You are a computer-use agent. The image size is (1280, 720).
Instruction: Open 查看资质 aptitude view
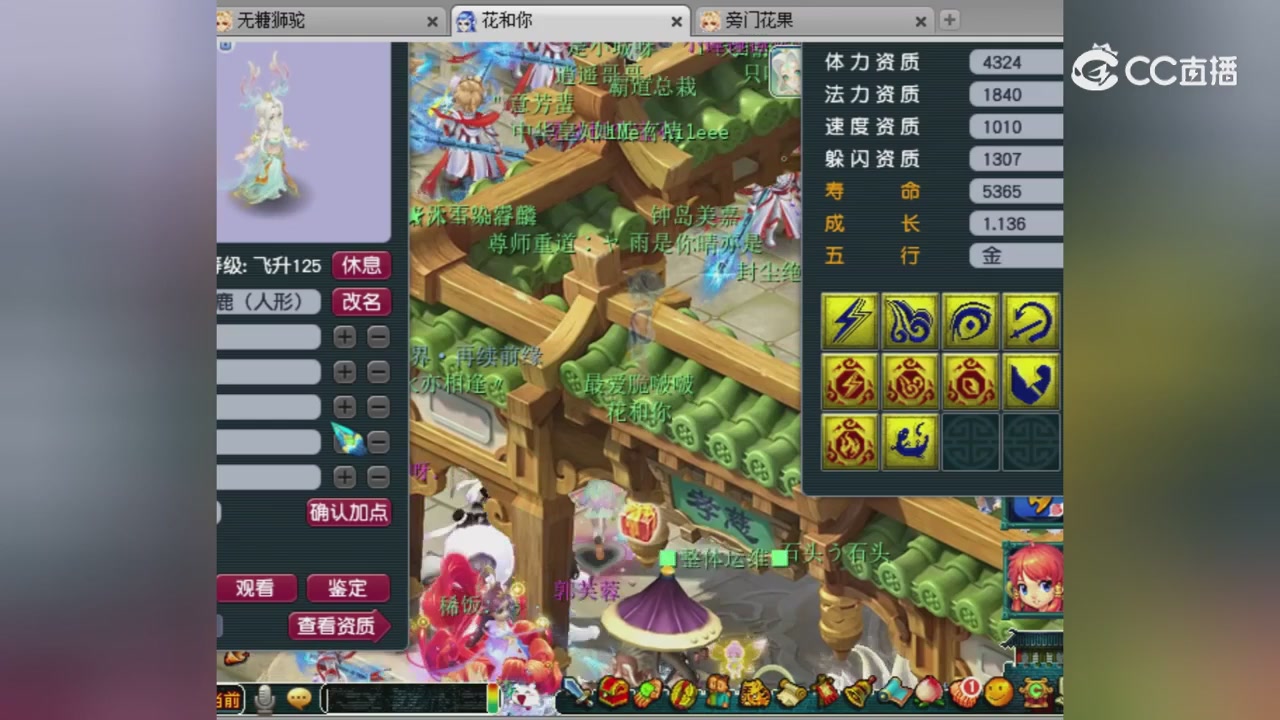[x=339, y=626]
